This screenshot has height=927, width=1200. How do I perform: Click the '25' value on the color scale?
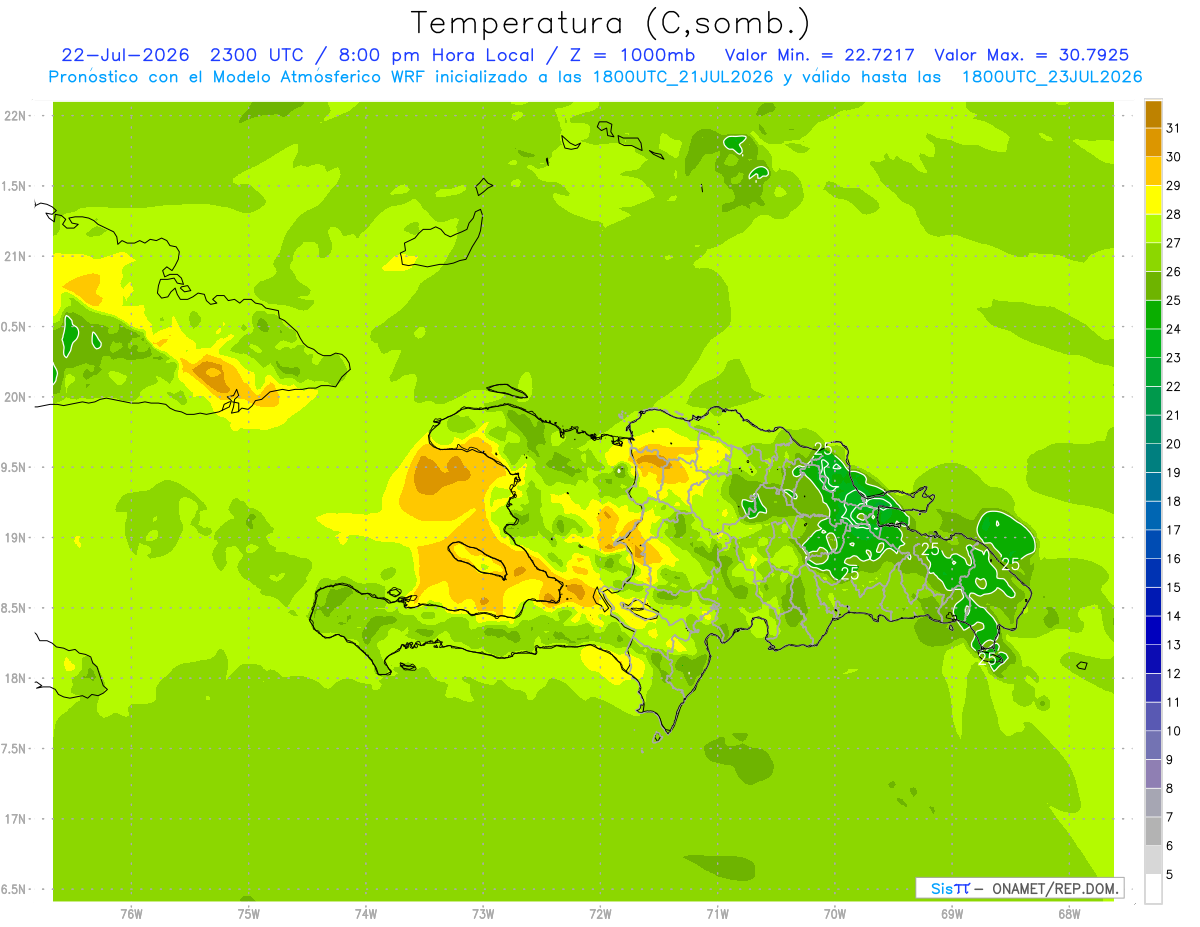1174,300
